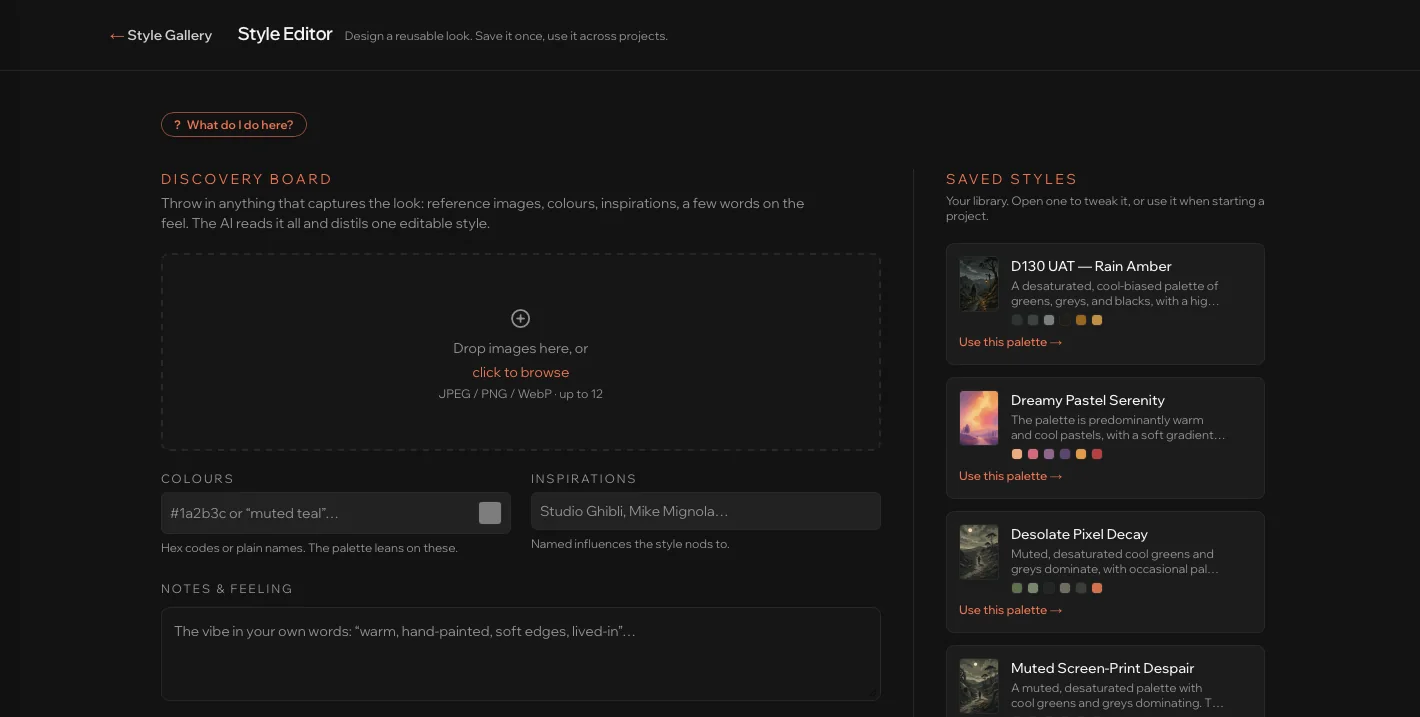Click 'JPEG / PNG / WebP · up to 12' text
This screenshot has width=1420, height=717.
point(520,394)
